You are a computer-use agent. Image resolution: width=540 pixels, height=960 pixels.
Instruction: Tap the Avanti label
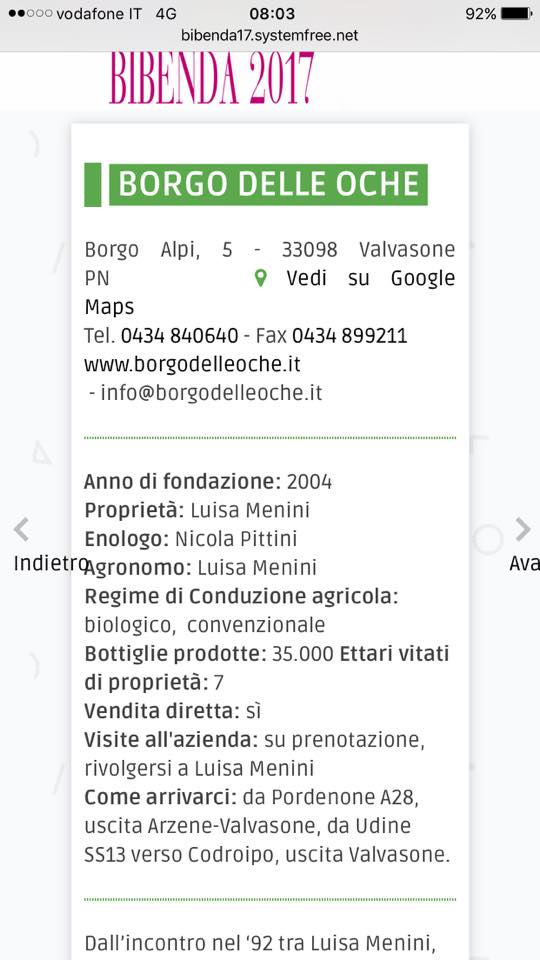coord(525,563)
